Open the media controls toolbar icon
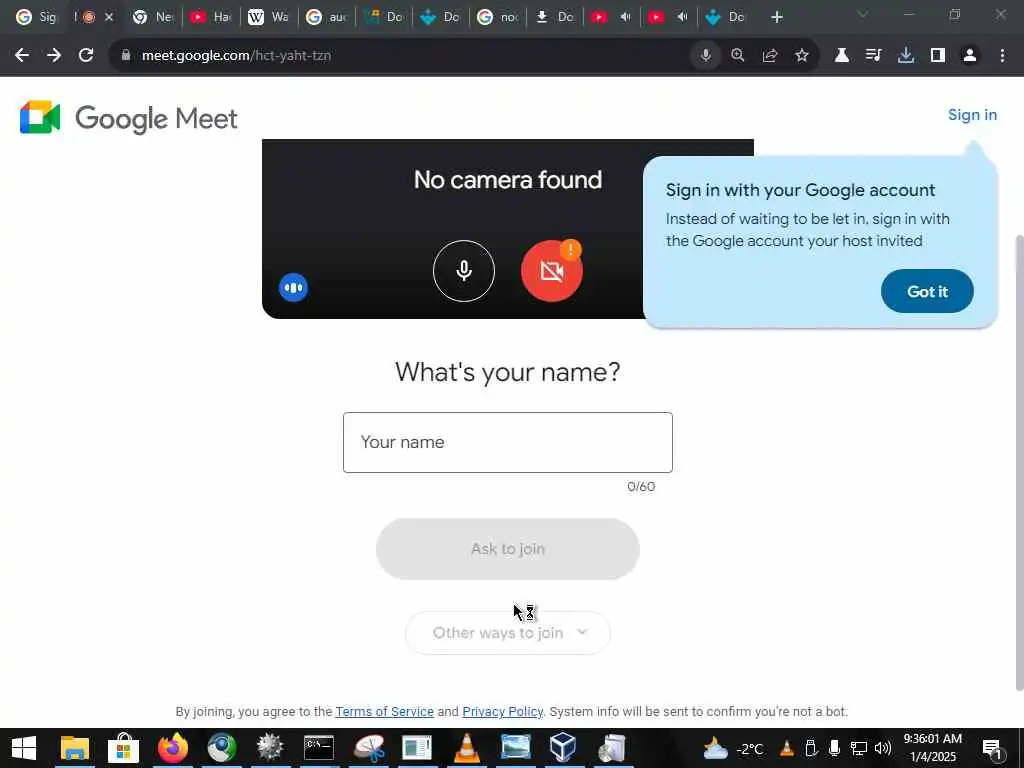This screenshot has height=768, width=1024. click(x=874, y=56)
